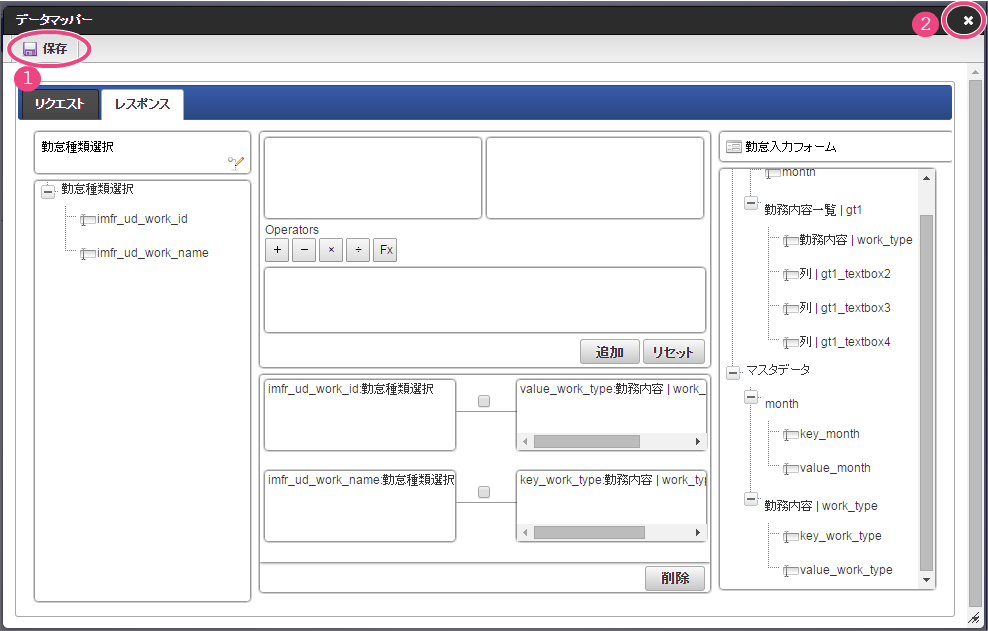Click the save floppy disk icon
Image resolution: width=988 pixels, height=631 pixels.
click(30, 49)
